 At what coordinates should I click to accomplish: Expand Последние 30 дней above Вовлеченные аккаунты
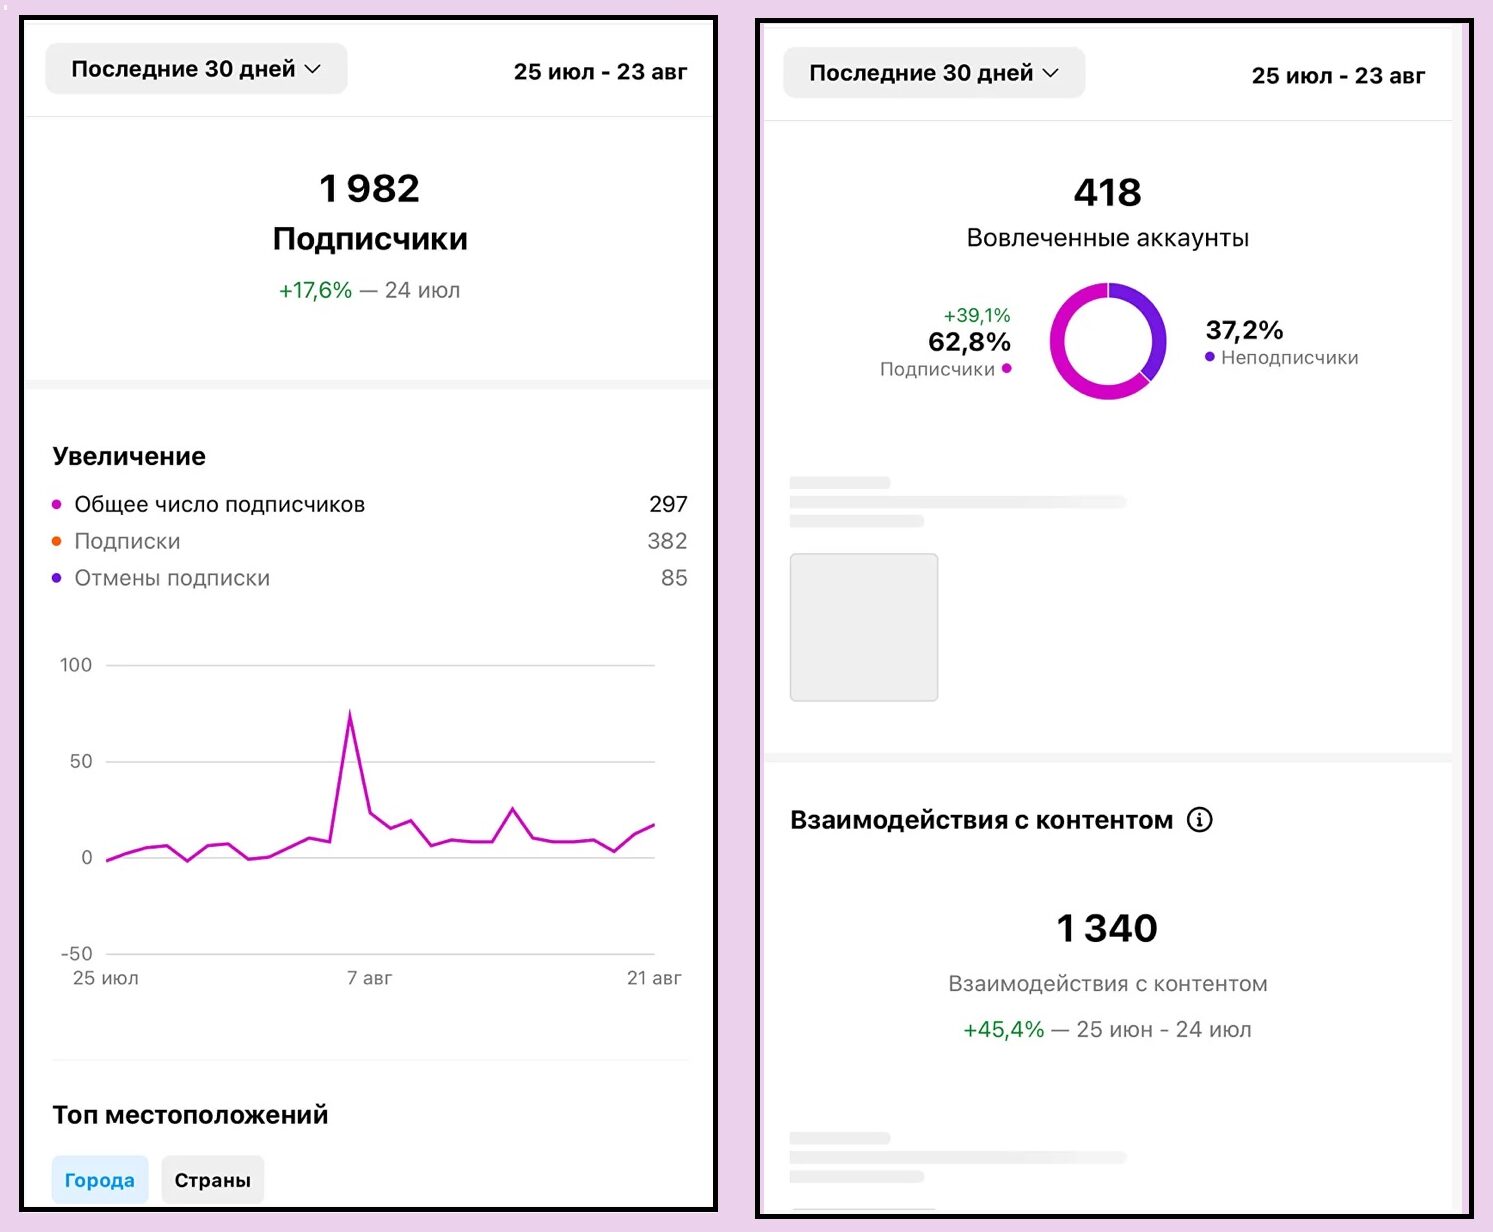pyautogui.click(x=933, y=73)
